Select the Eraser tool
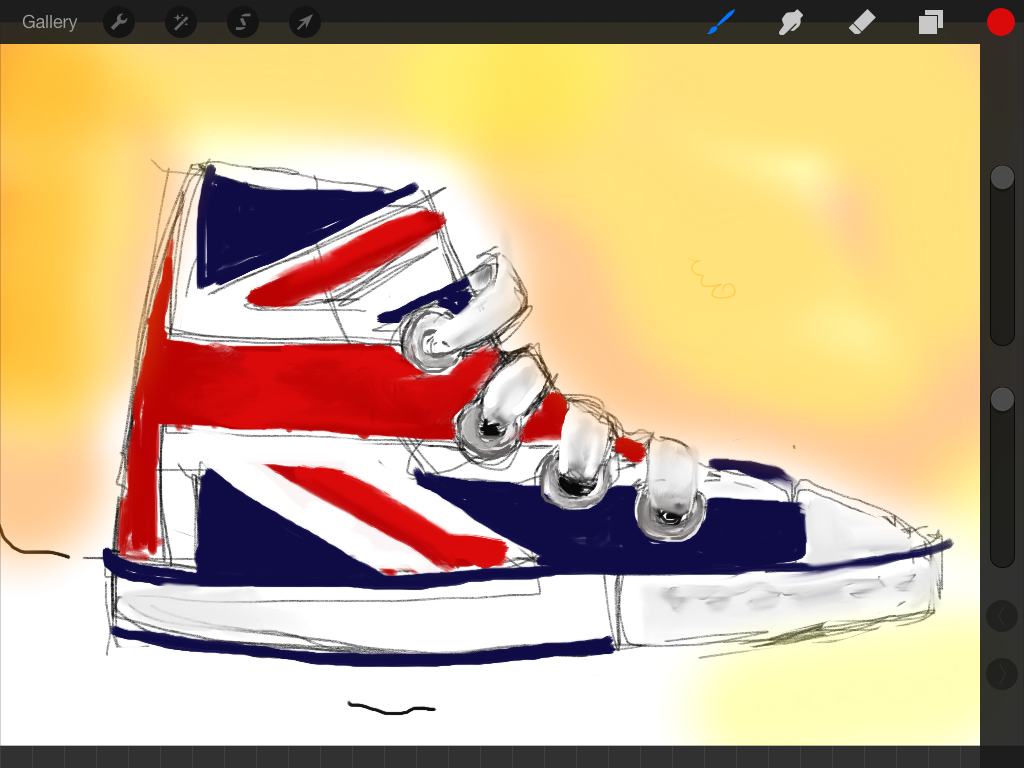1024x768 pixels. tap(861, 22)
